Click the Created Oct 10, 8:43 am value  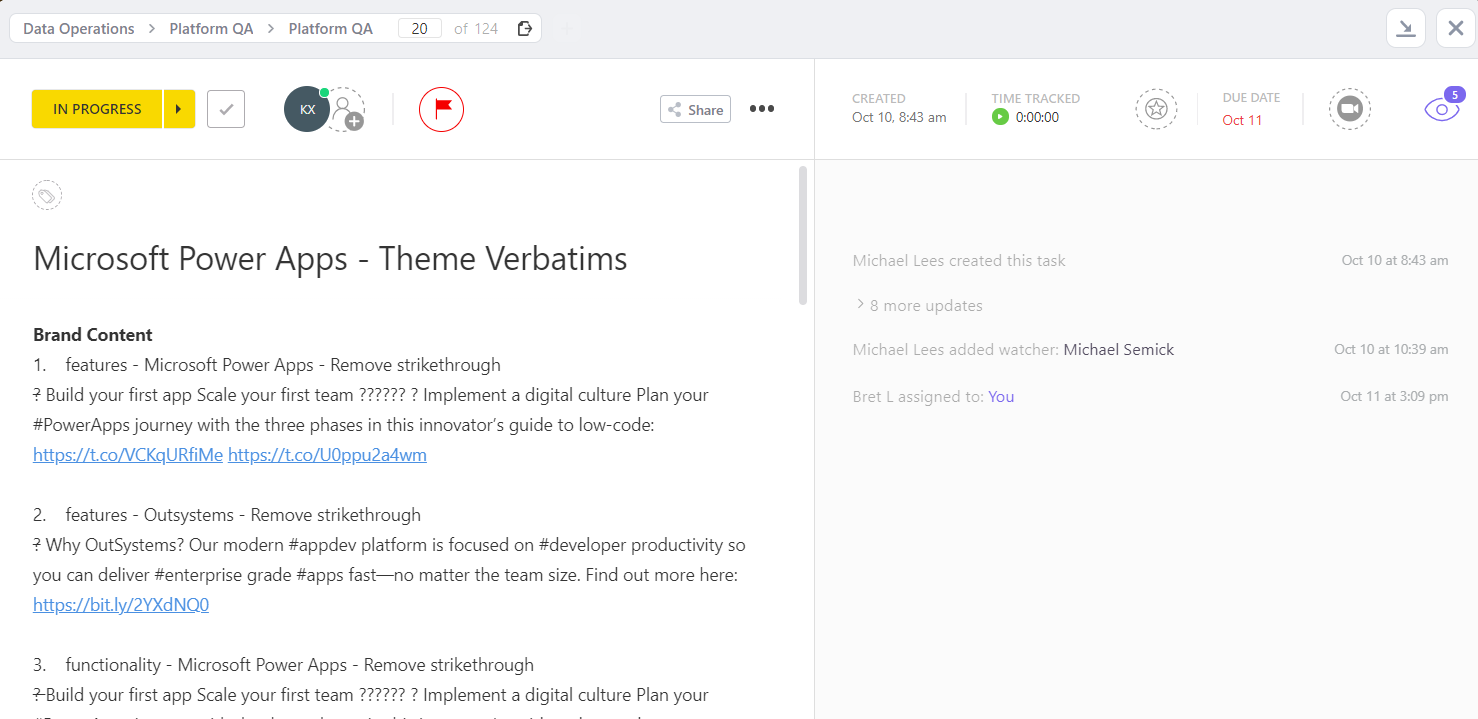[899, 117]
